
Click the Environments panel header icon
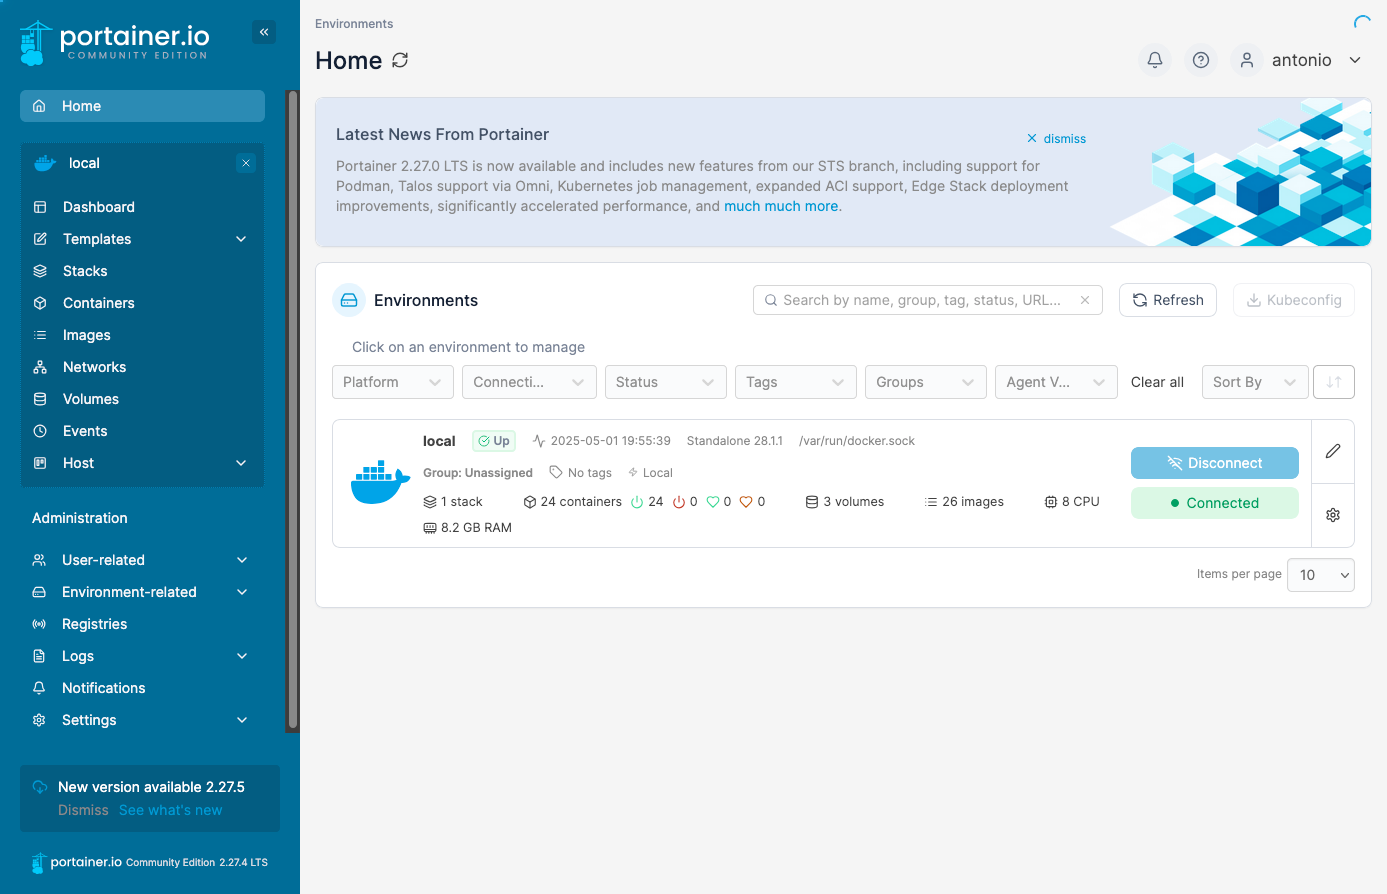349,300
